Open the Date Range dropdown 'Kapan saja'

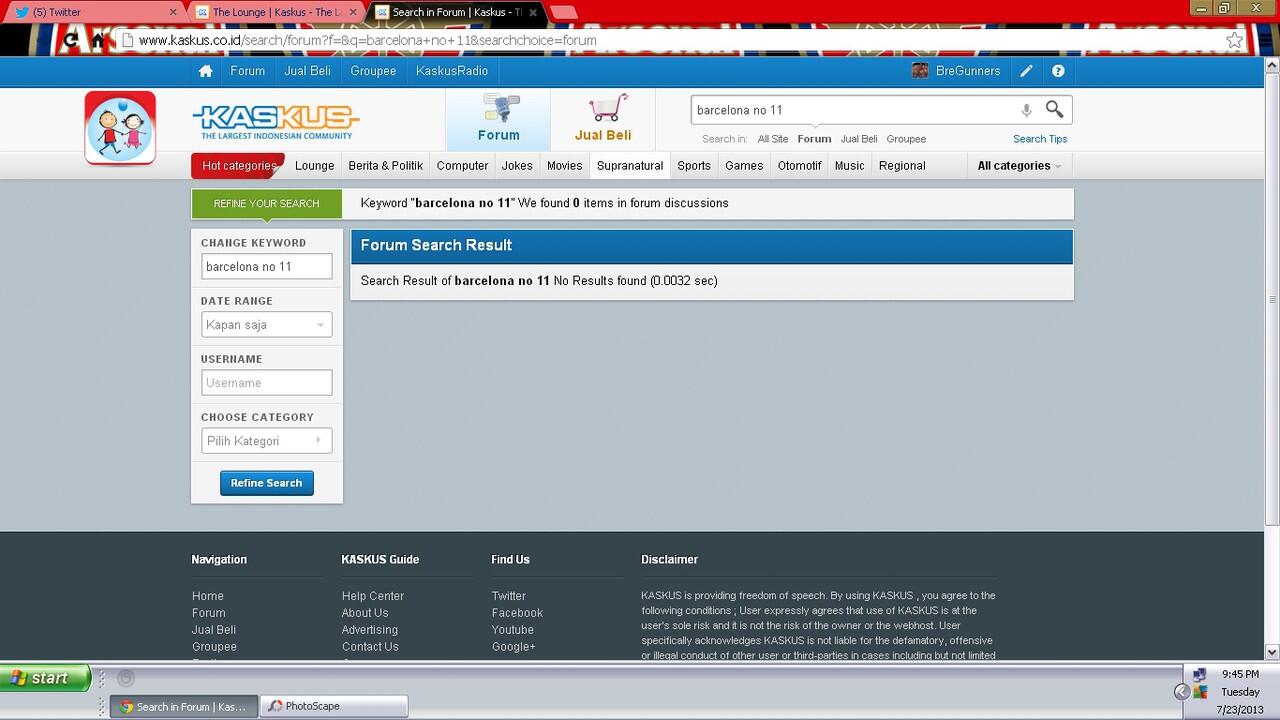pos(266,325)
